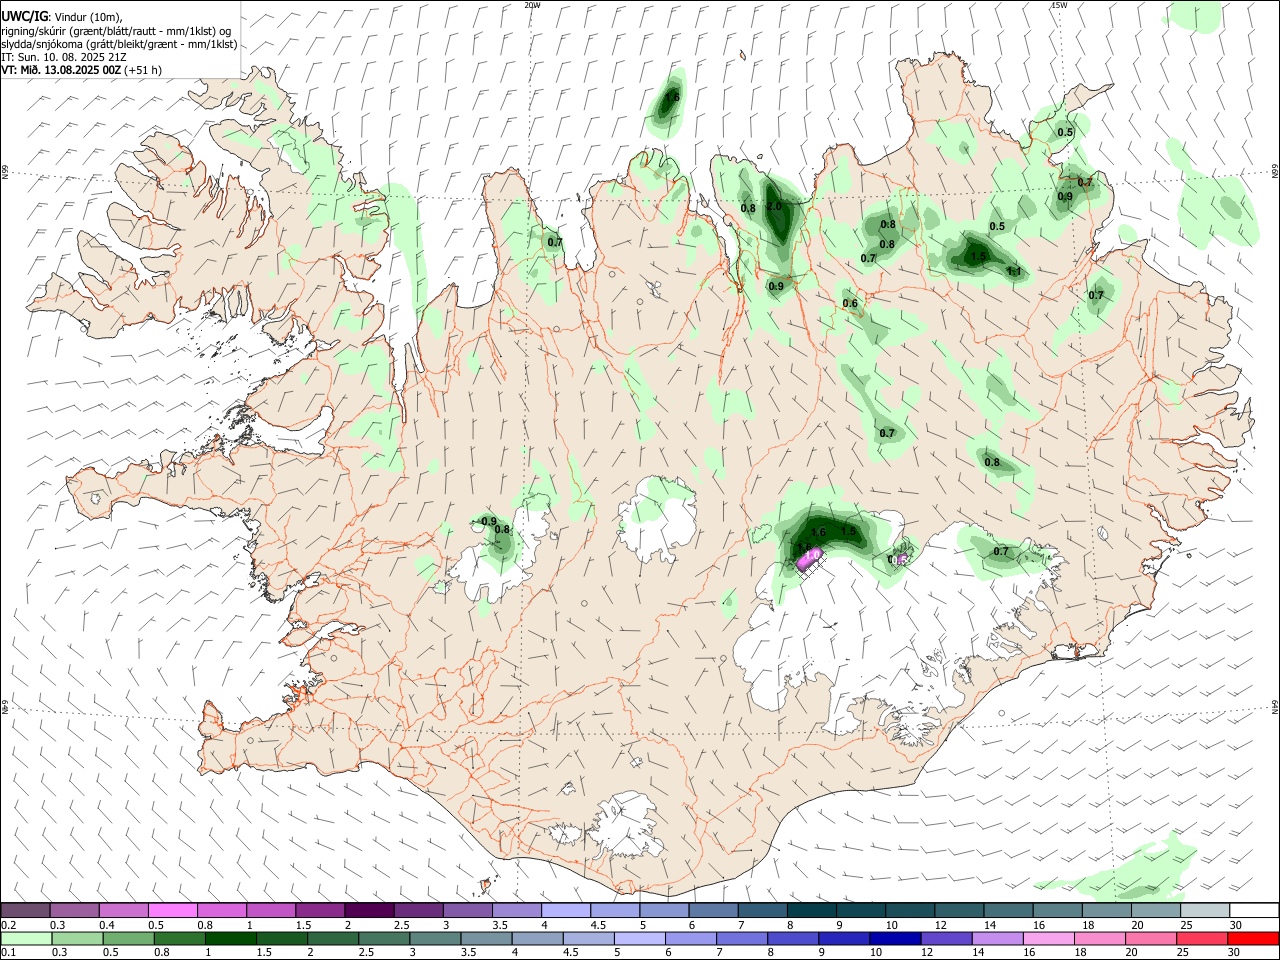The width and height of the screenshot is (1280, 960).
Task: Click the '0.6' precipitation value on the map
Action: (850, 303)
